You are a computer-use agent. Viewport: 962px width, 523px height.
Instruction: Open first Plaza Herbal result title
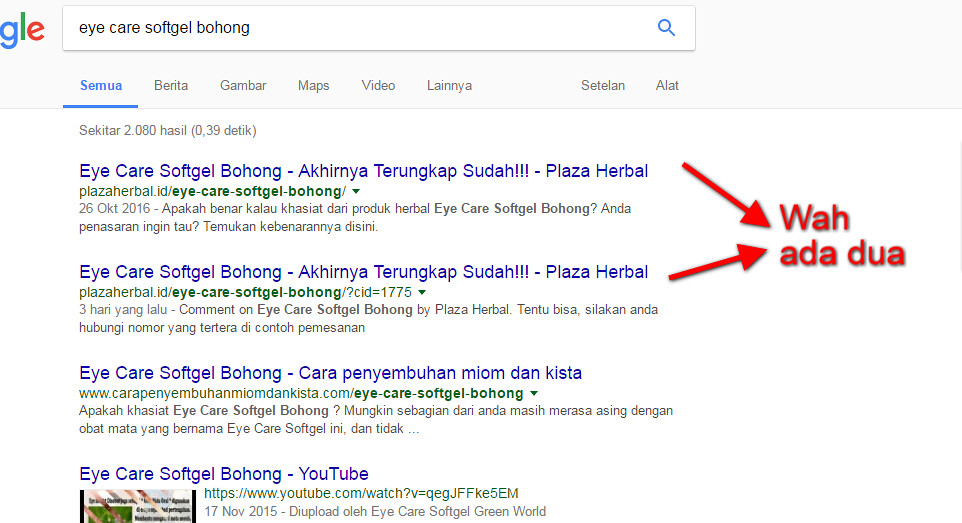[363, 171]
